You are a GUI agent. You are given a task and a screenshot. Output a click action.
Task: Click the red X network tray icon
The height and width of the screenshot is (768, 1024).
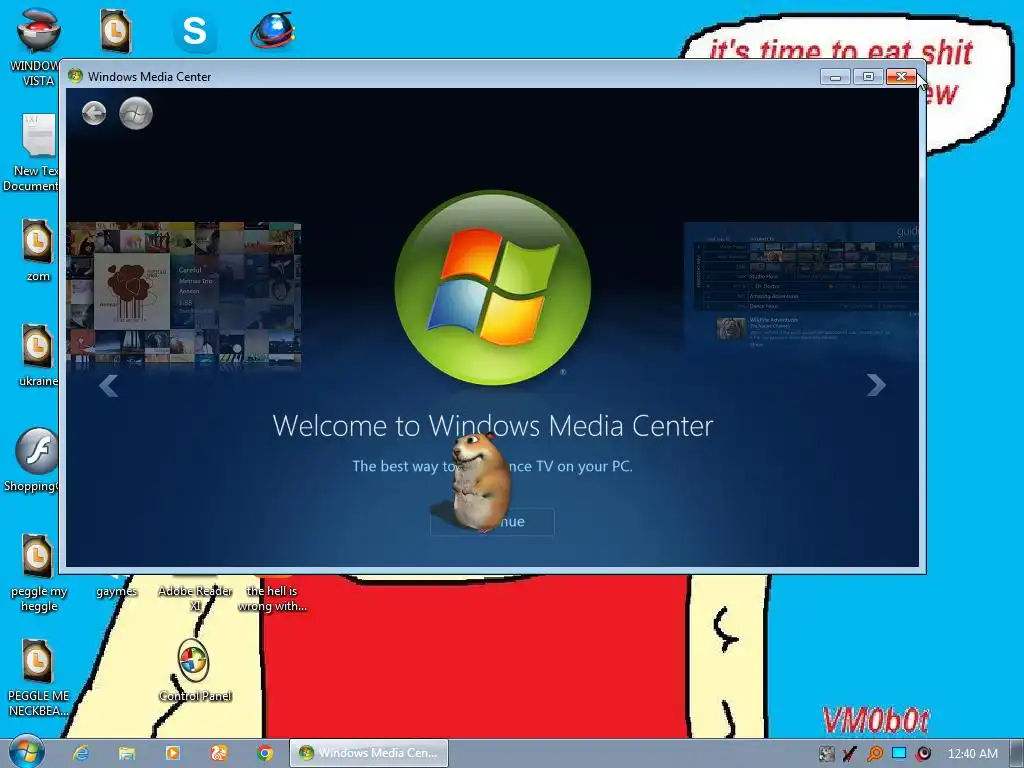850,754
